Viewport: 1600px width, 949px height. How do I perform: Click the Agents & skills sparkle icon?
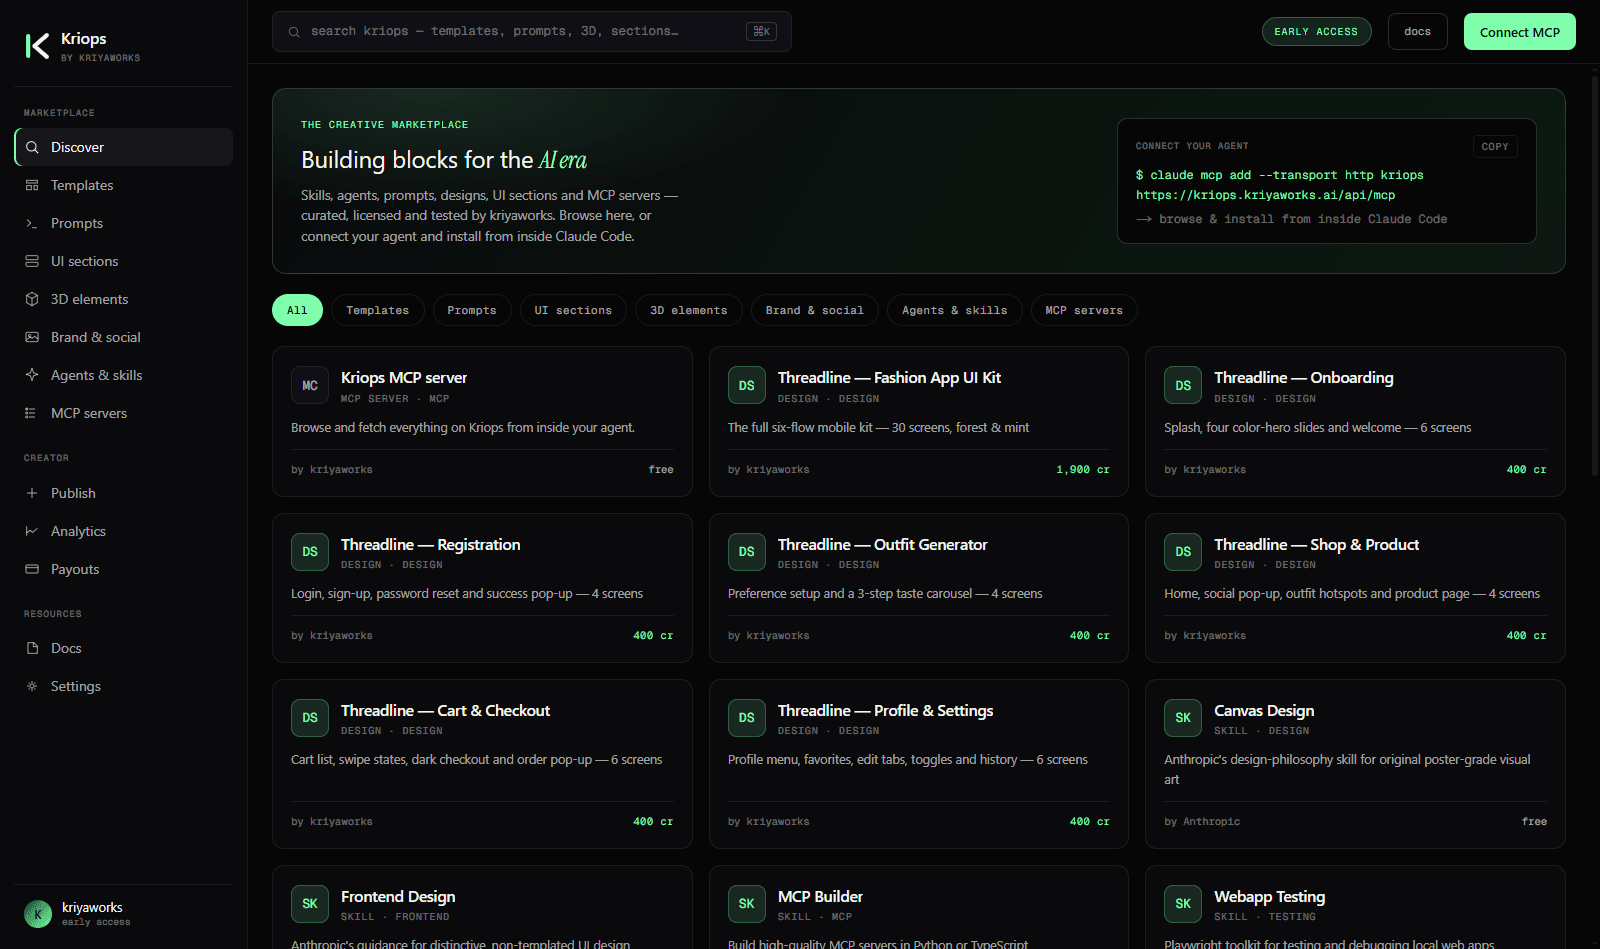(32, 375)
